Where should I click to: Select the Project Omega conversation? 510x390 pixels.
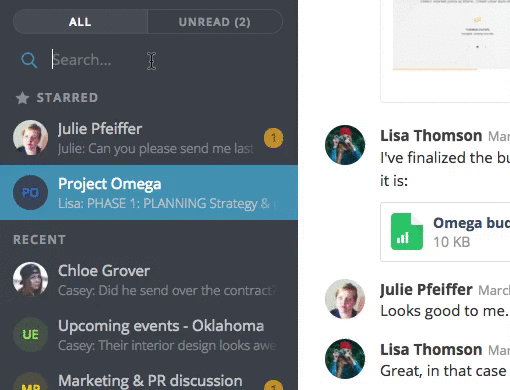(x=149, y=192)
